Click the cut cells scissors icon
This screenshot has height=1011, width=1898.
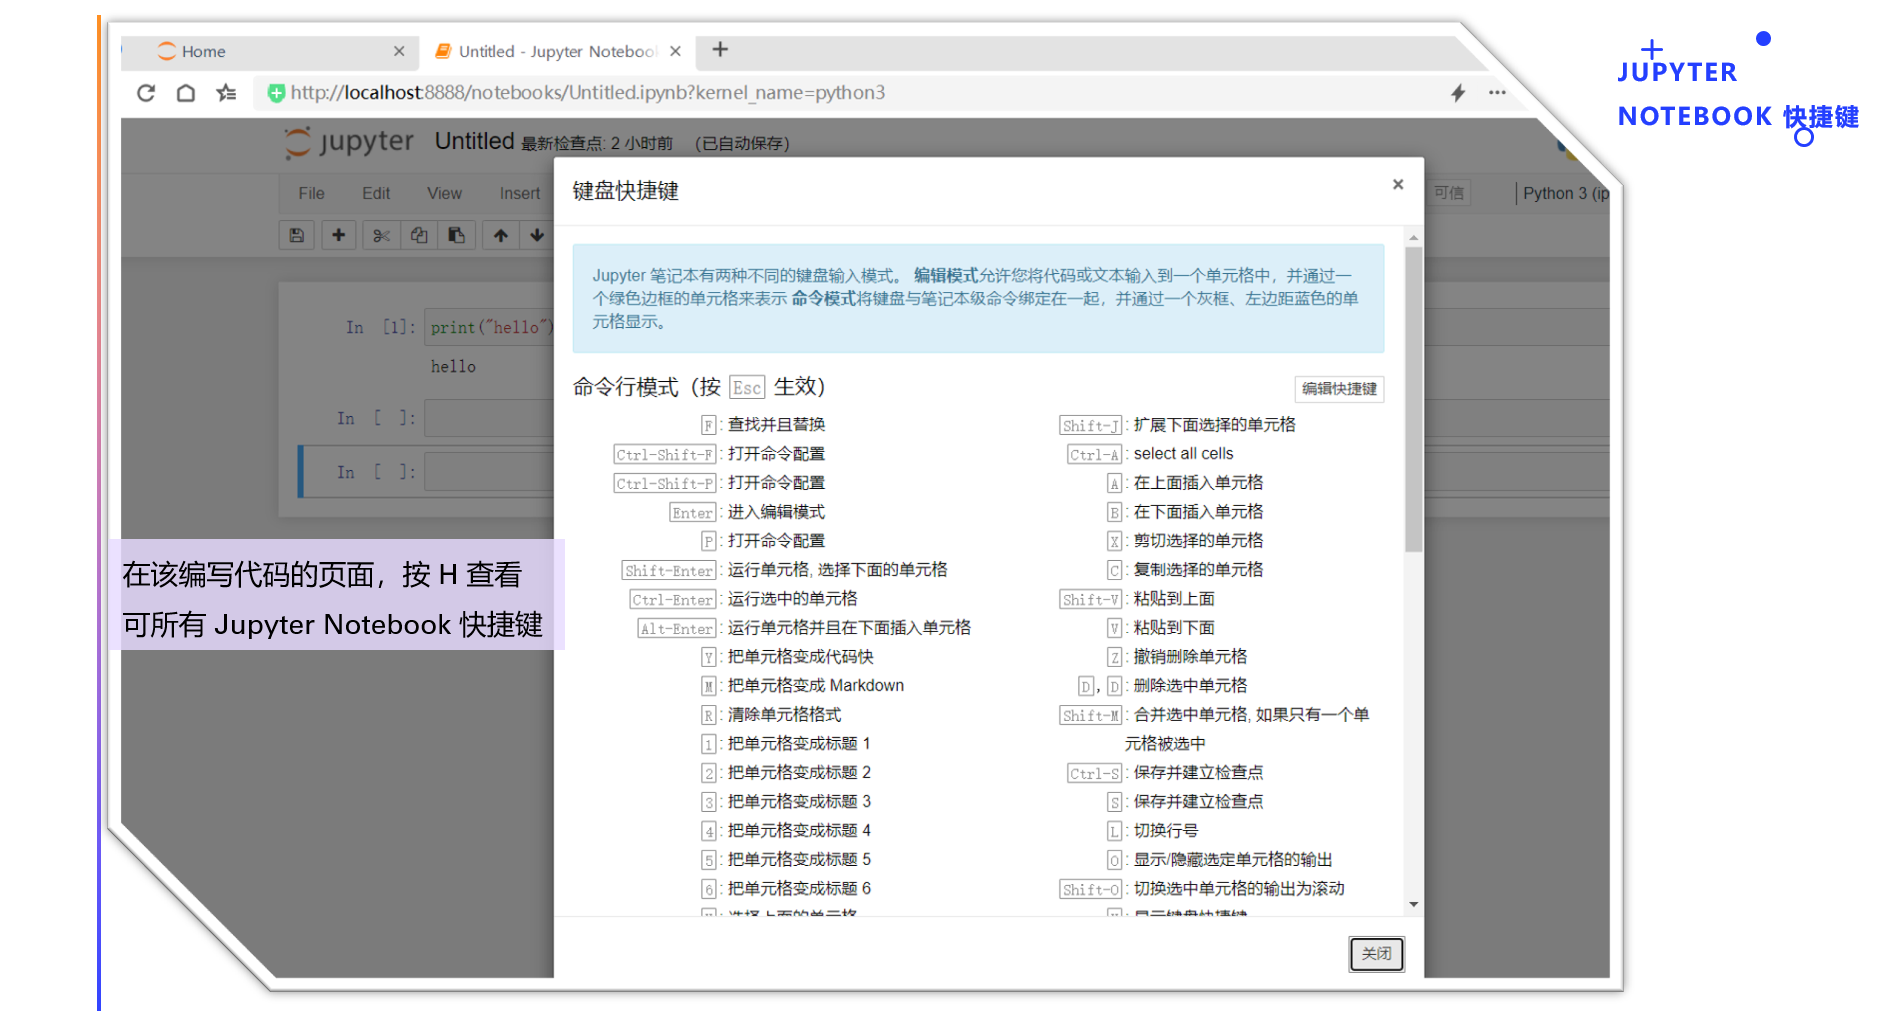pyautogui.click(x=381, y=235)
